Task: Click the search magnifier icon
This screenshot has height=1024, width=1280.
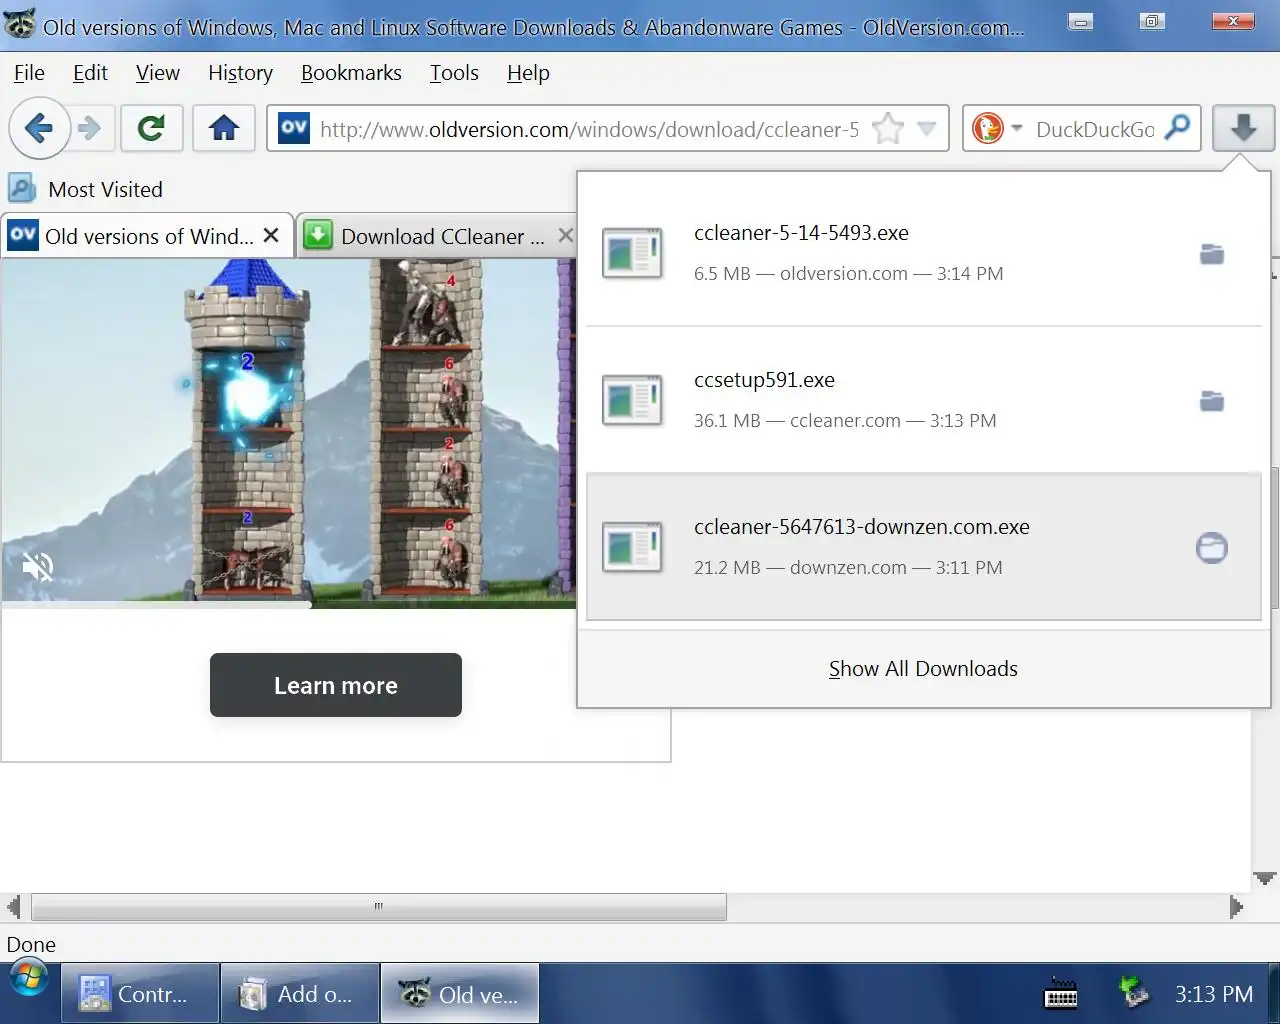Action: 1178,127
